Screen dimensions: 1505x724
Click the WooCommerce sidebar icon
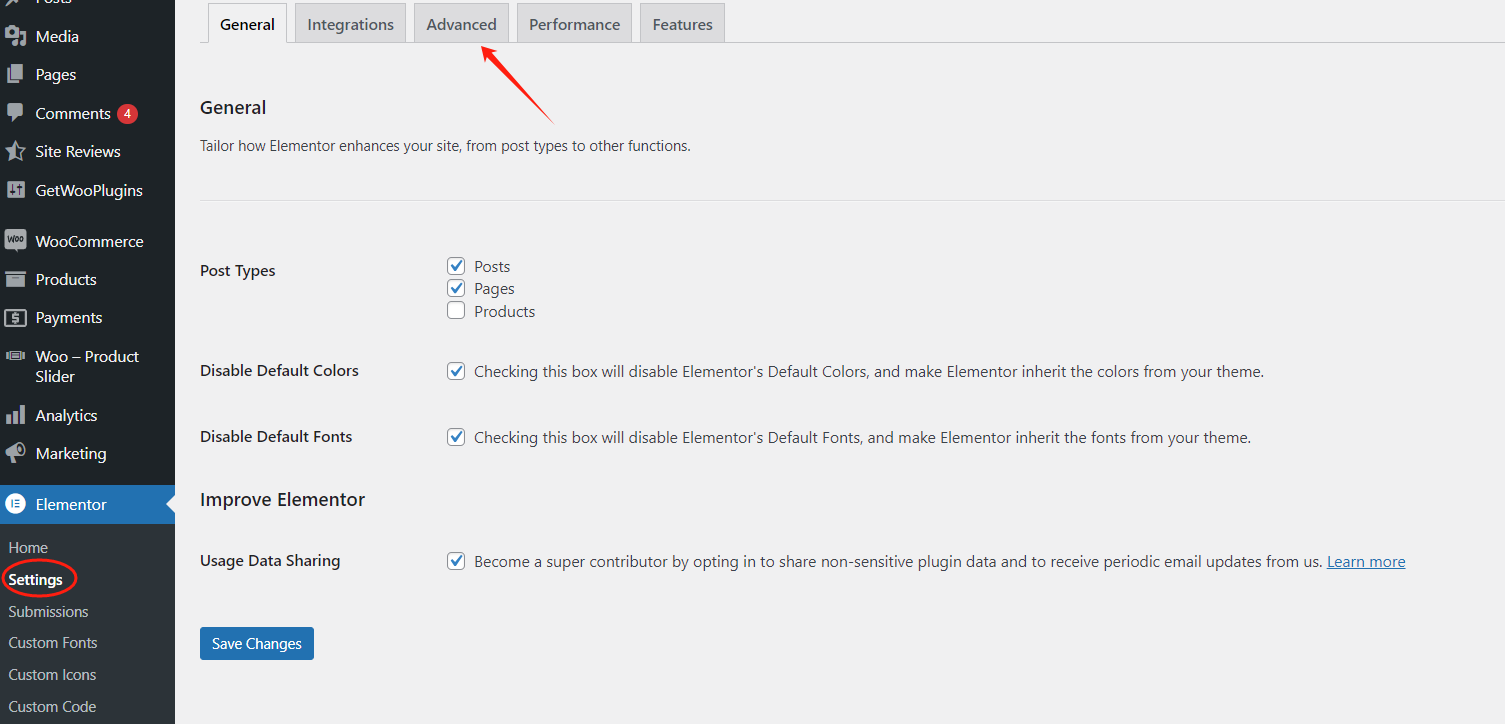tap(17, 240)
